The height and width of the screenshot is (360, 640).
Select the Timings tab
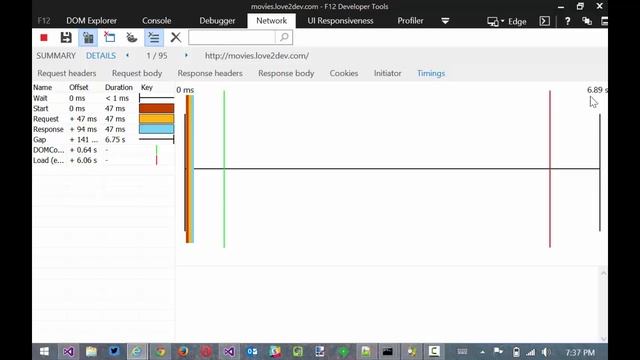(x=431, y=73)
